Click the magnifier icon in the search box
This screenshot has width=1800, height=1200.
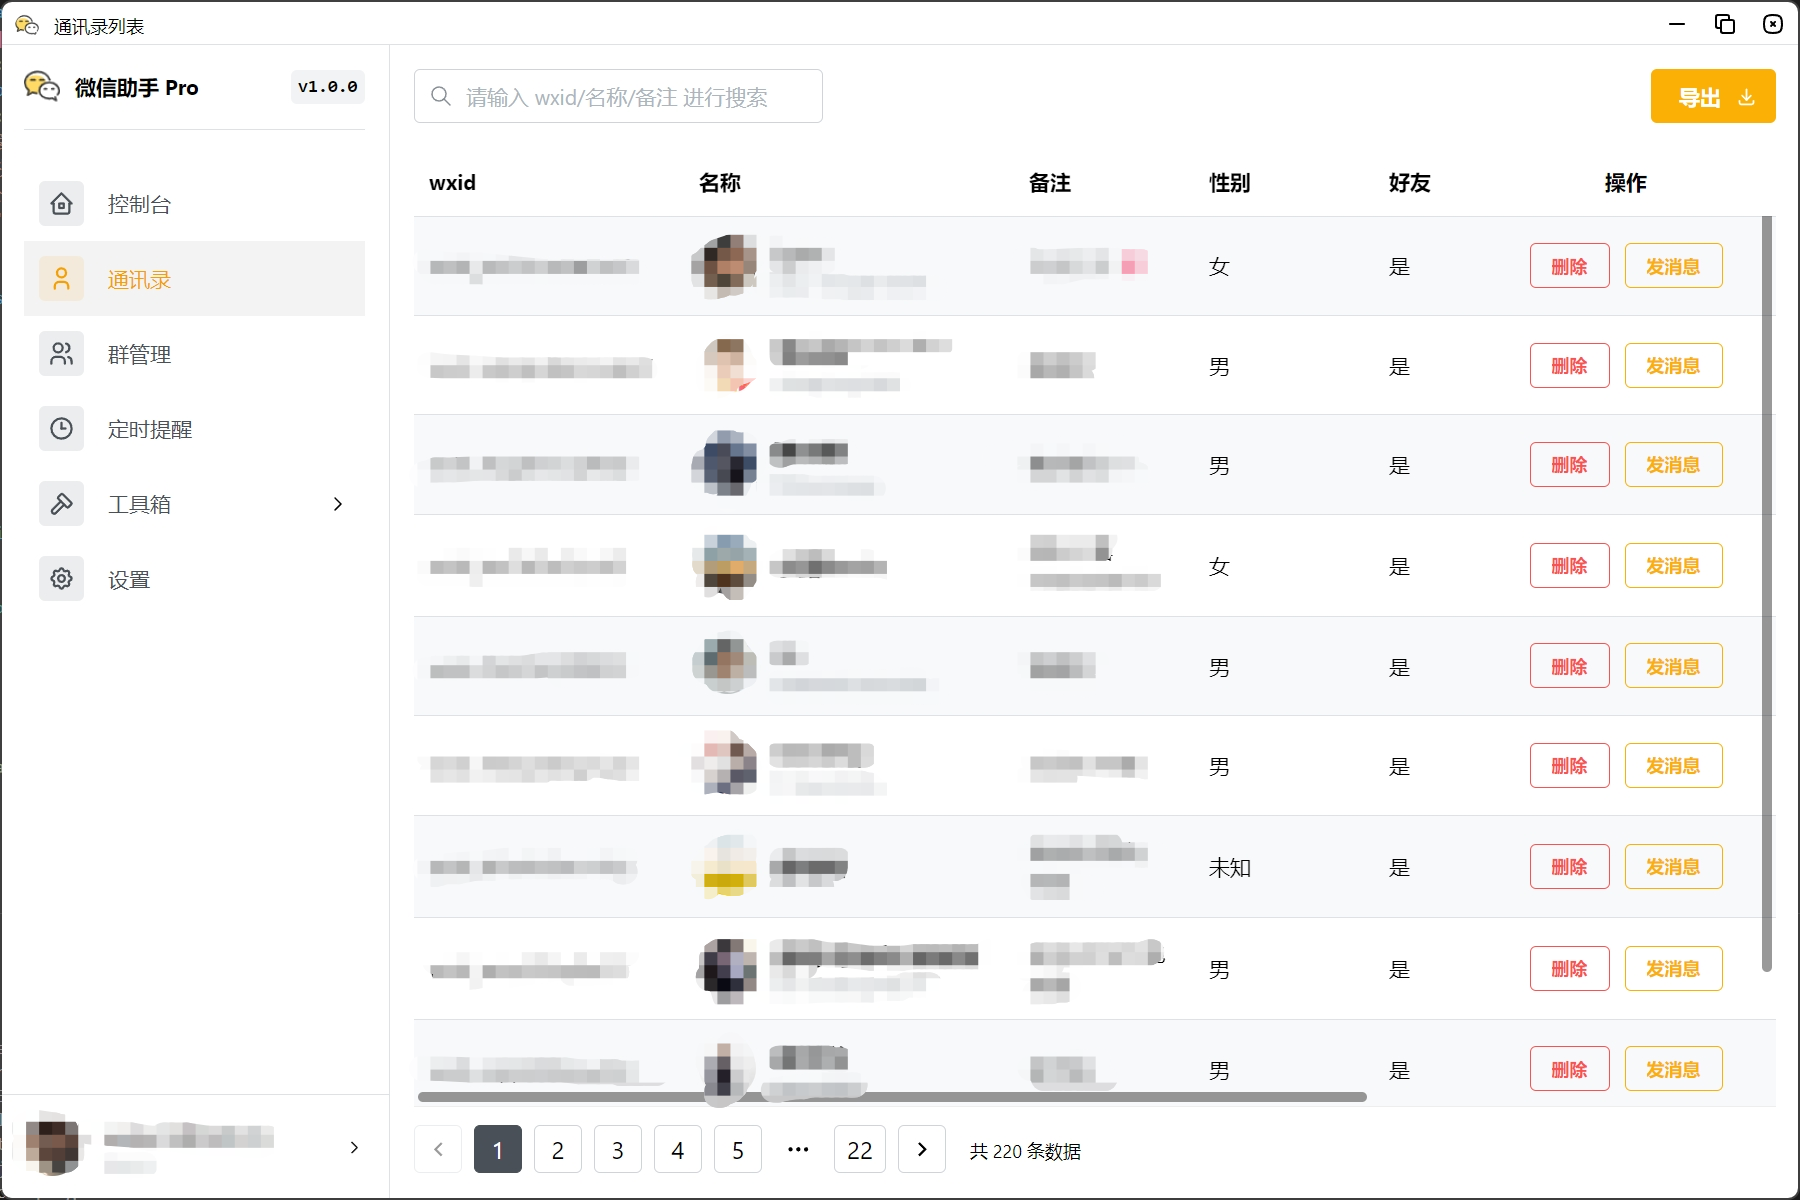[440, 97]
